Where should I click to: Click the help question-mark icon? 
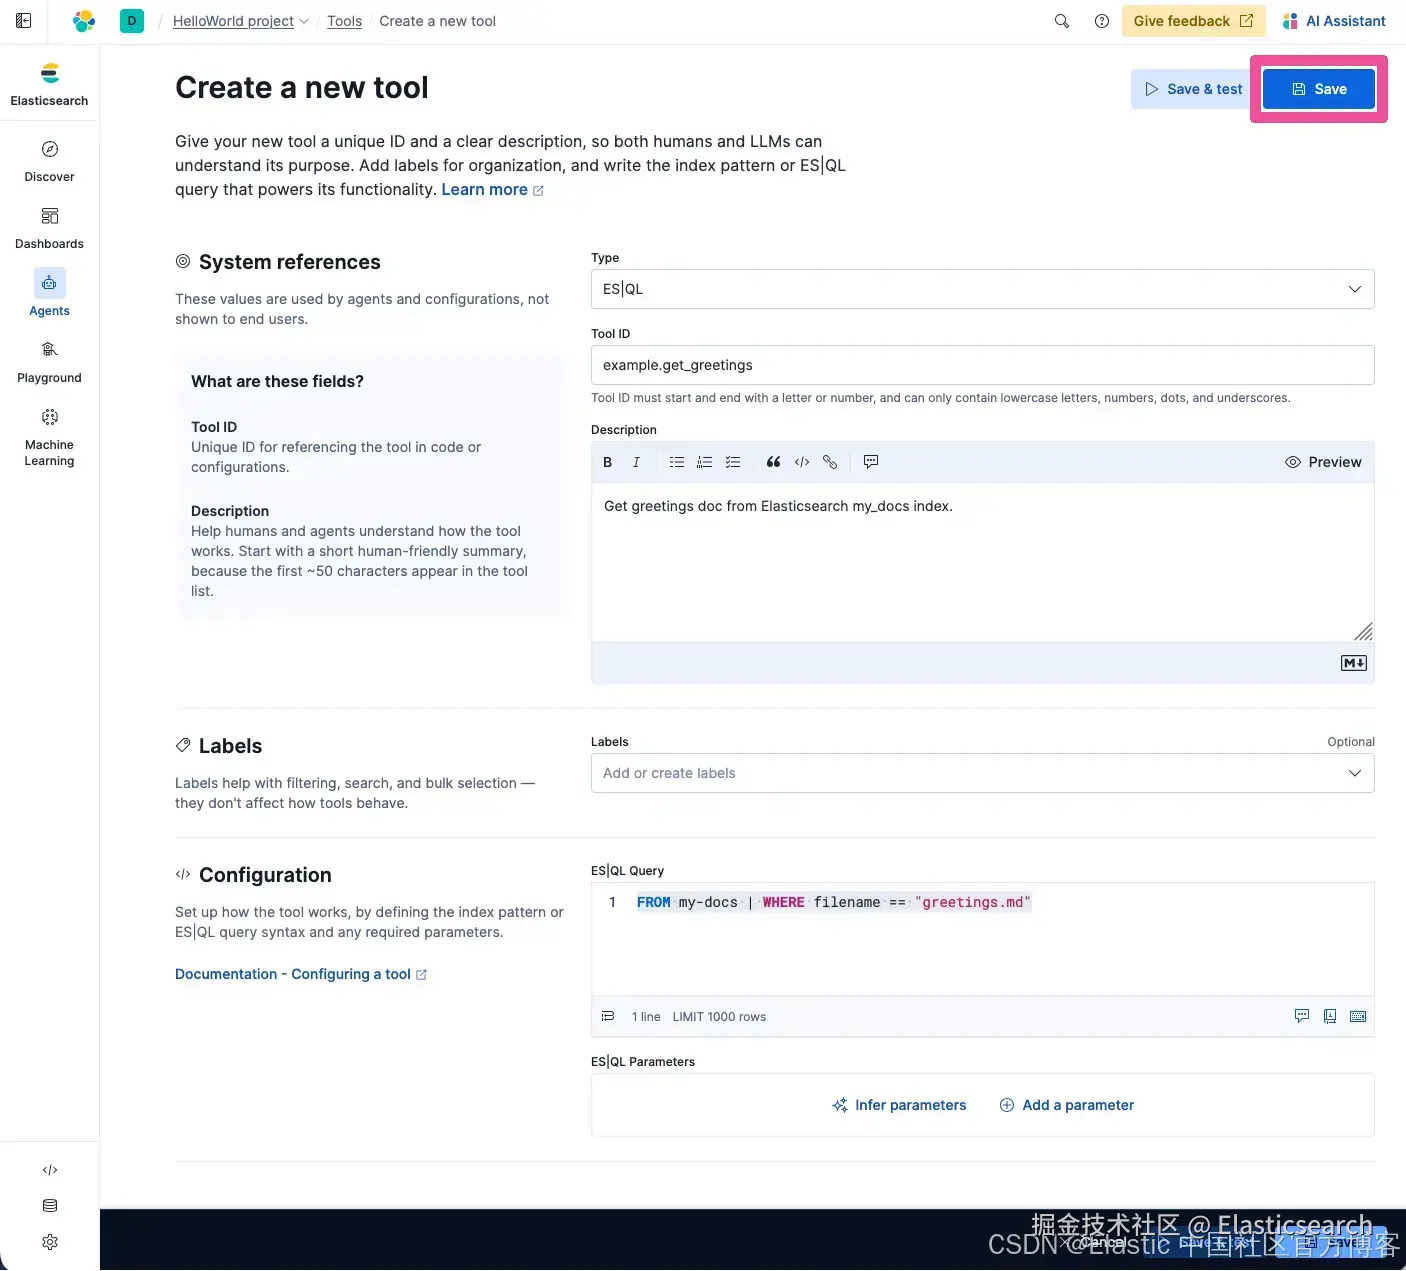(1102, 21)
